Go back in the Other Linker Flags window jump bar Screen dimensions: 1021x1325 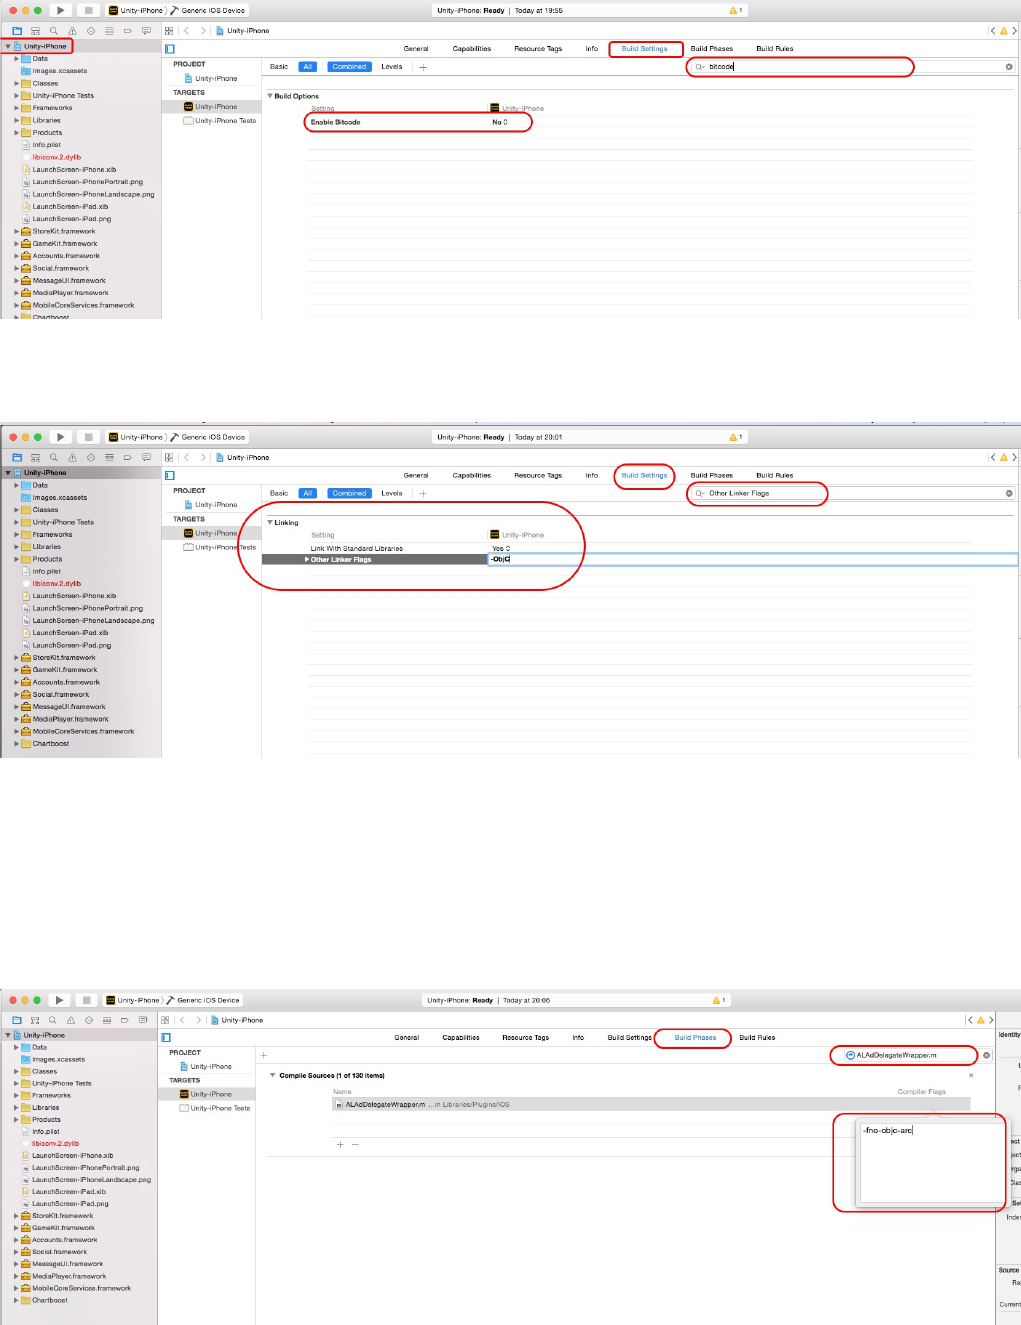[x=186, y=457]
